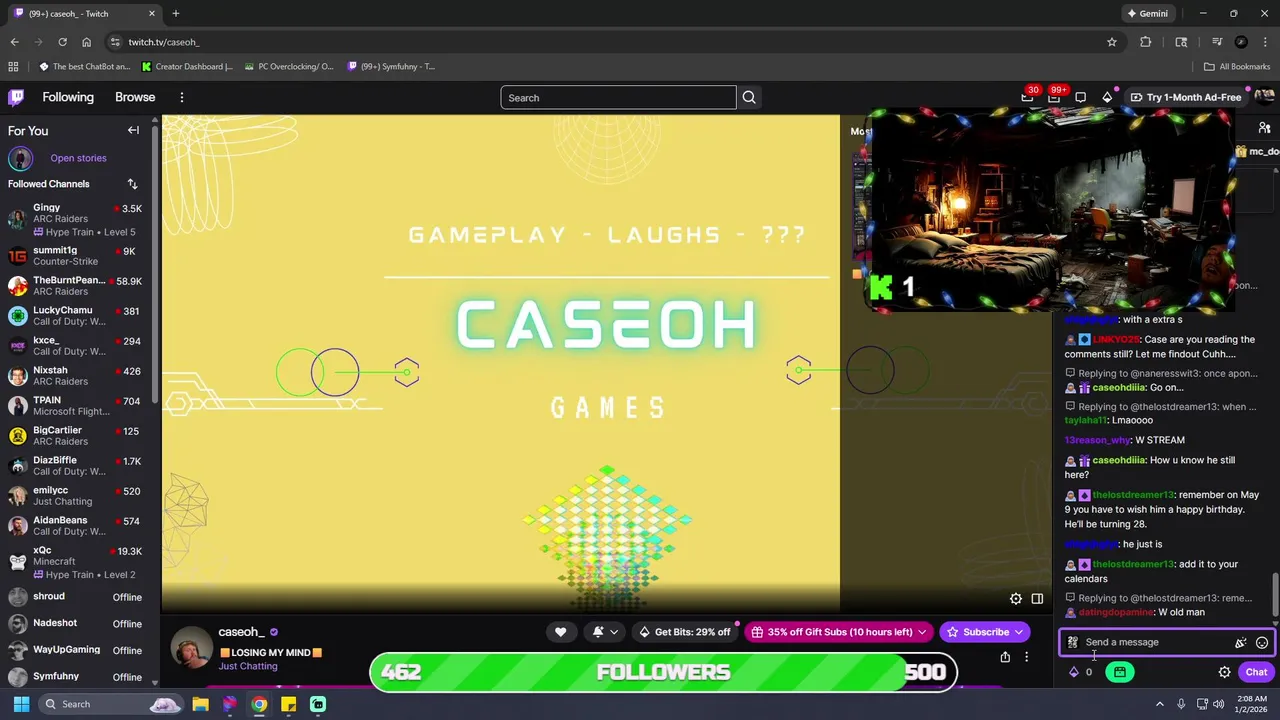The width and height of the screenshot is (1280, 720).
Task: Go to LuckyChamu's channel
Action: (77, 316)
